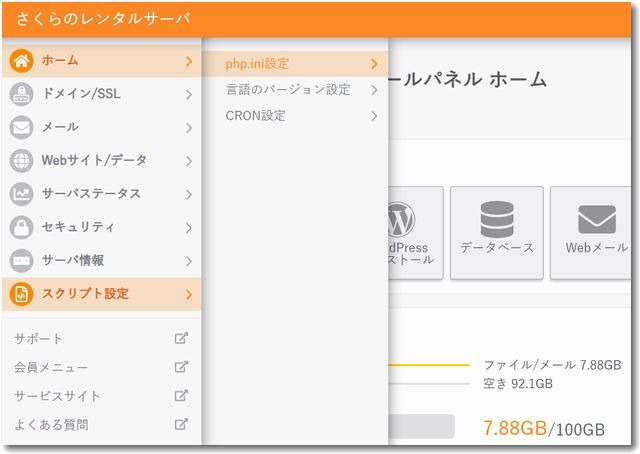Image resolution: width=640 pixels, height=454 pixels.
Task: Click the external link icon beside サービスサイト
Action: click(x=181, y=395)
